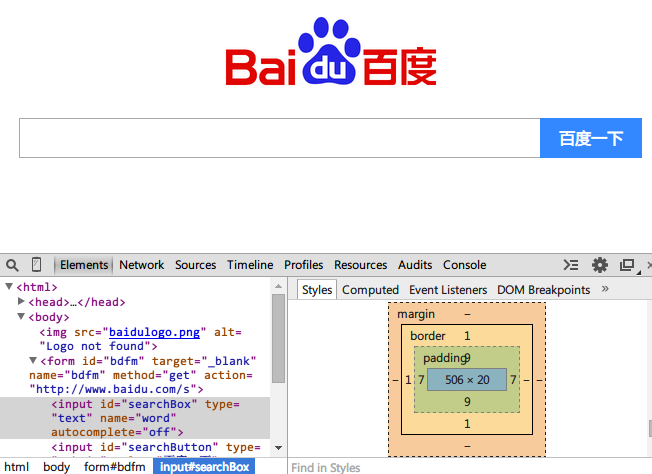652x474 pixels.
Task: Click the Baidu logo image
Action: [331, 51]
